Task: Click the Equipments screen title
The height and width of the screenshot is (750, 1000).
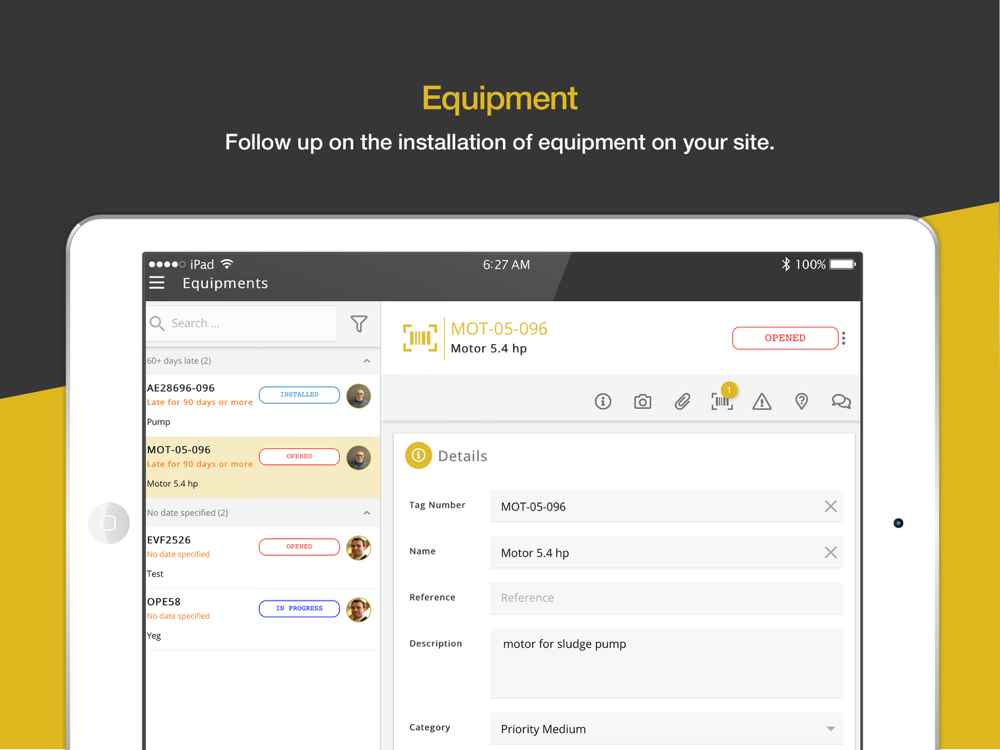Action: (x=225, y=283)
